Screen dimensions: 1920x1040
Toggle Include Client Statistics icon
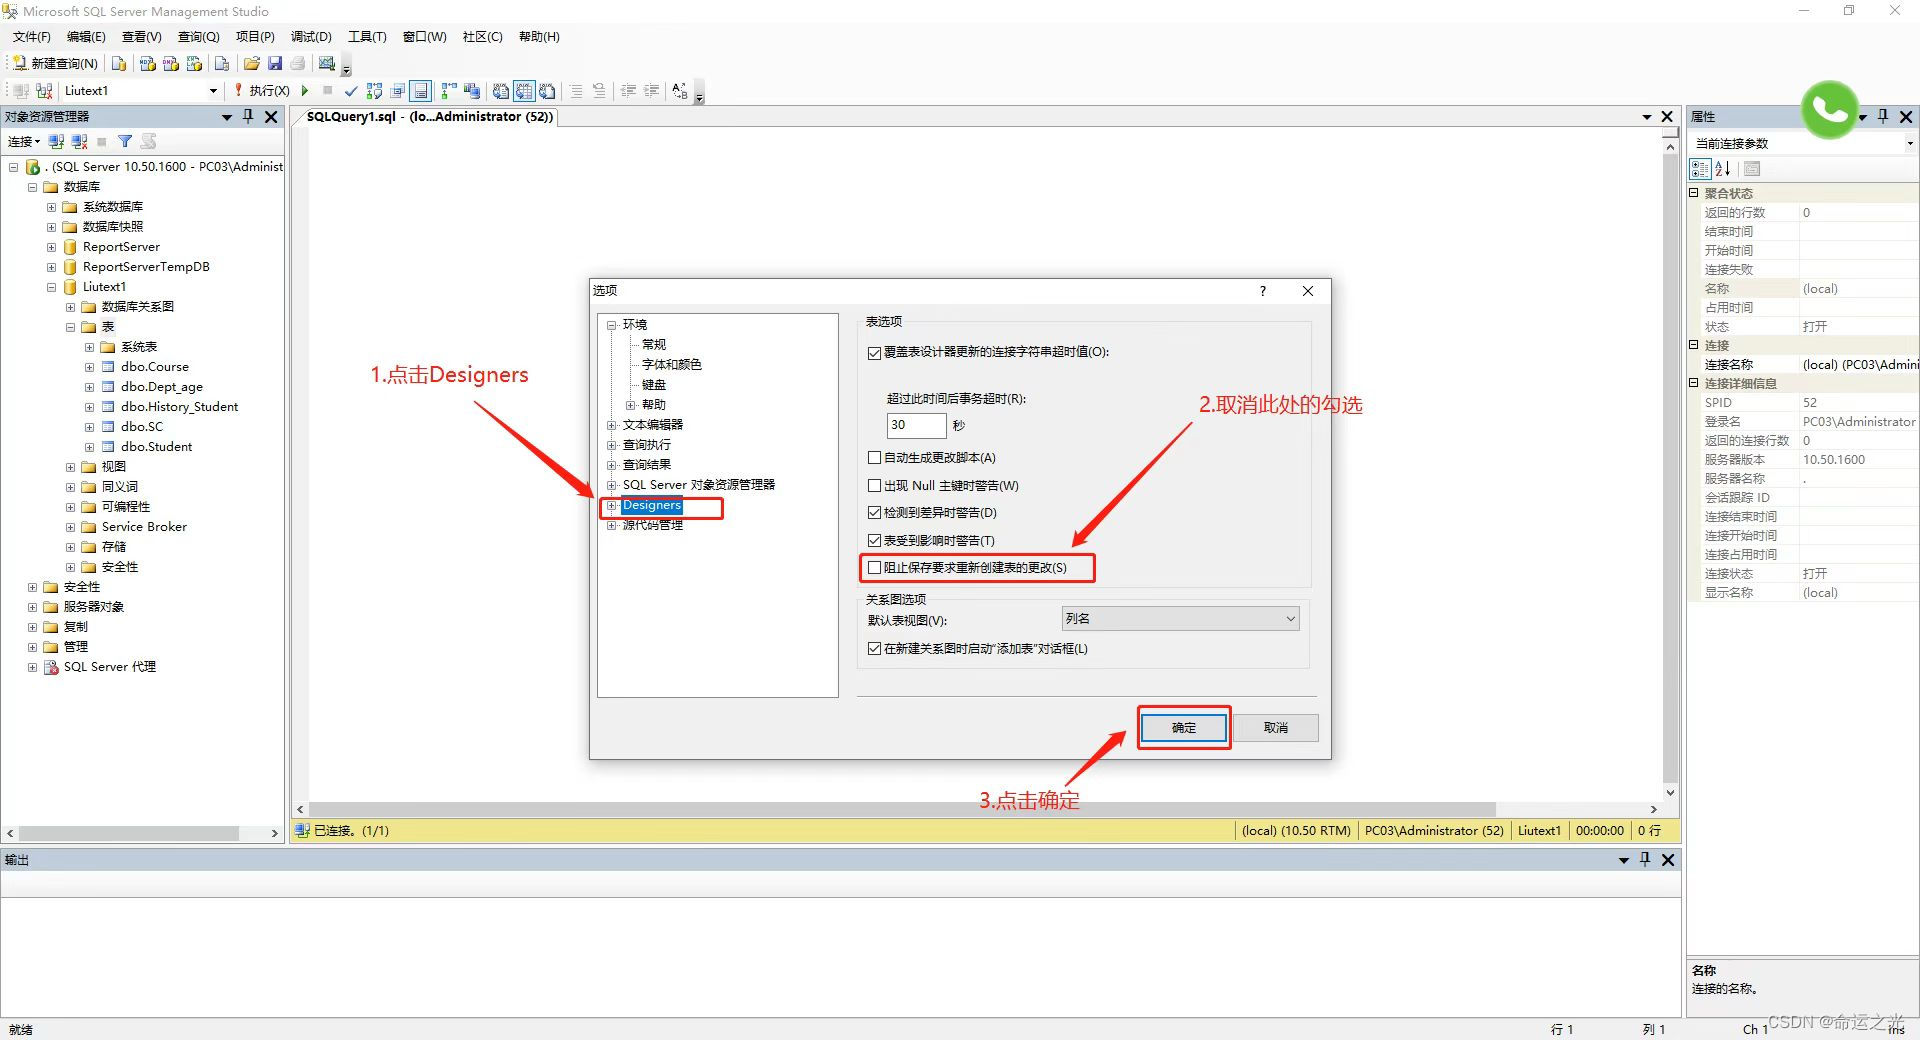472,91
